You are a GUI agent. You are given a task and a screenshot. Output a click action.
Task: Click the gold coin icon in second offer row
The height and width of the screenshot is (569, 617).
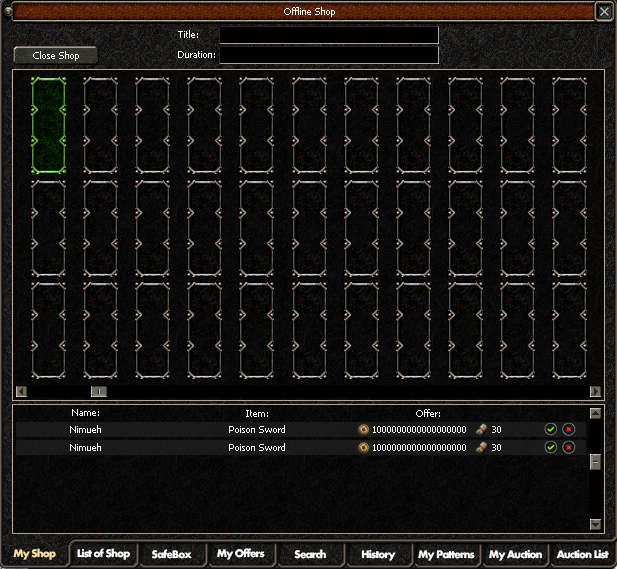point(364,447)
